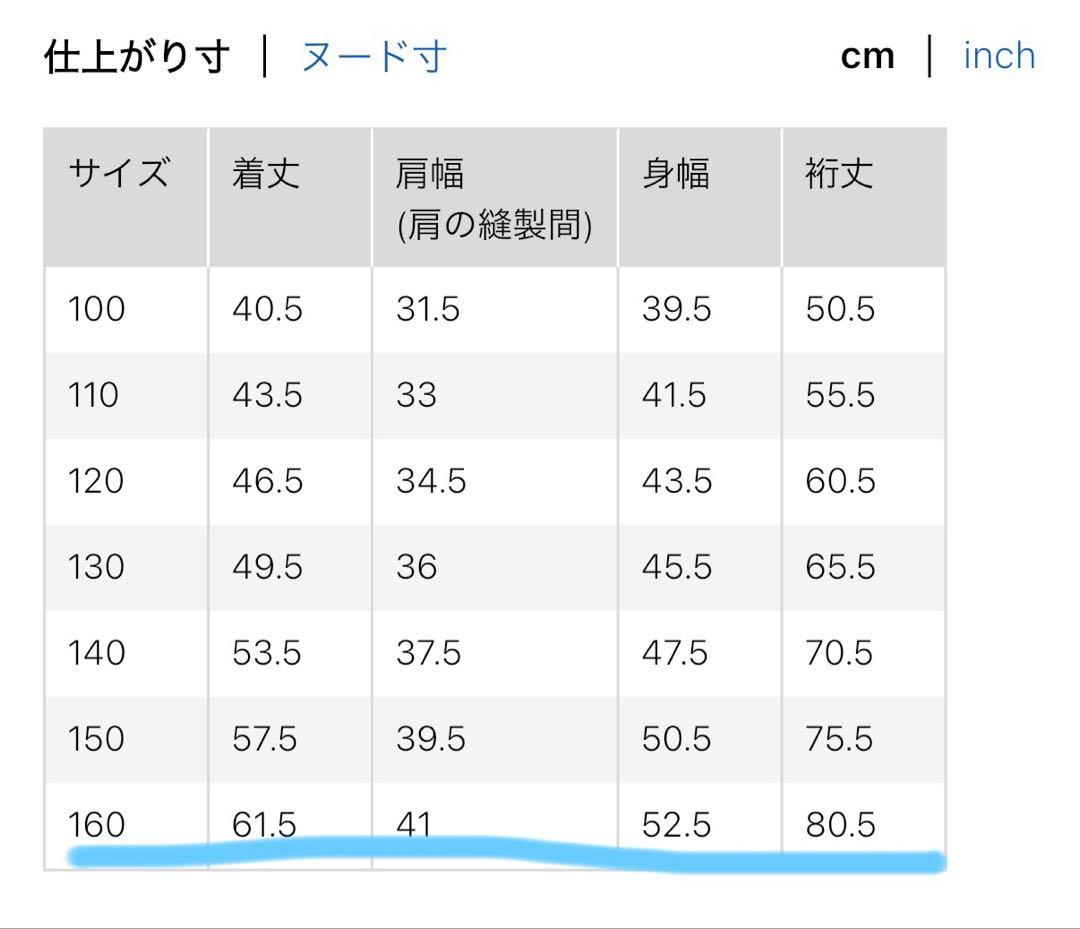The image size is (1080, 929).
Task: Click the 身幅 column header
Action: tap(675, 175)
